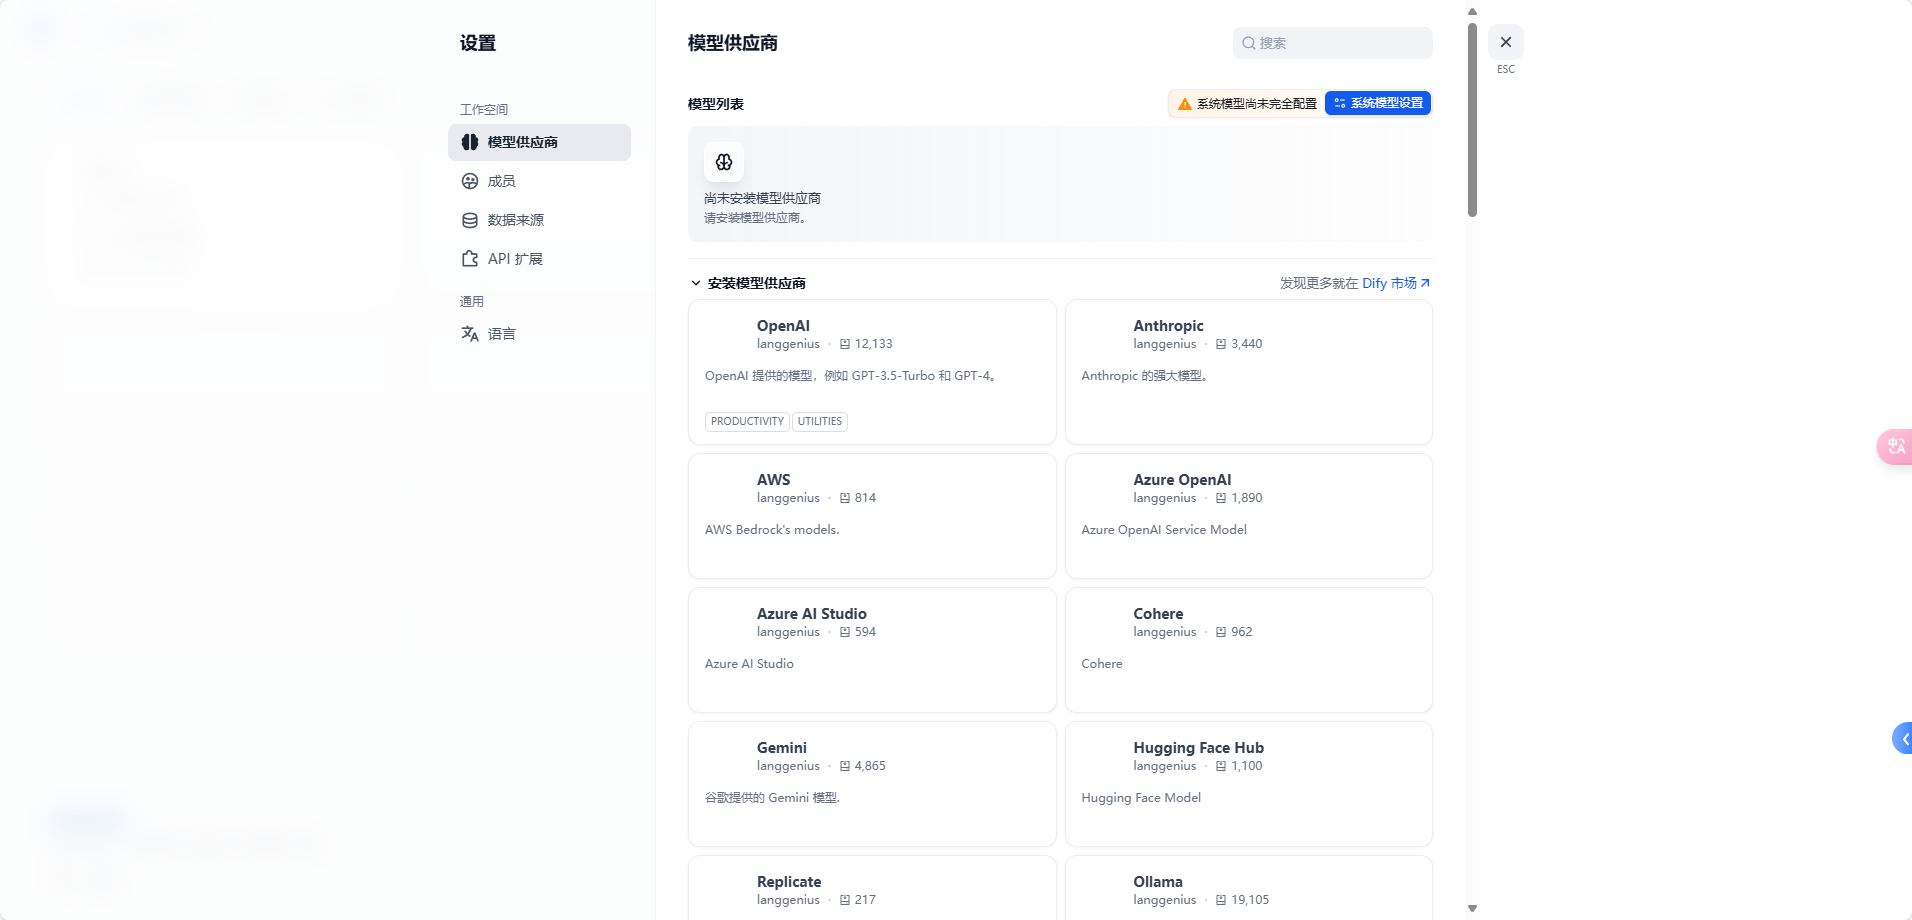Open 数据来源 data source section
Screen dimensions: 1912x920
[x=539, y=220]
